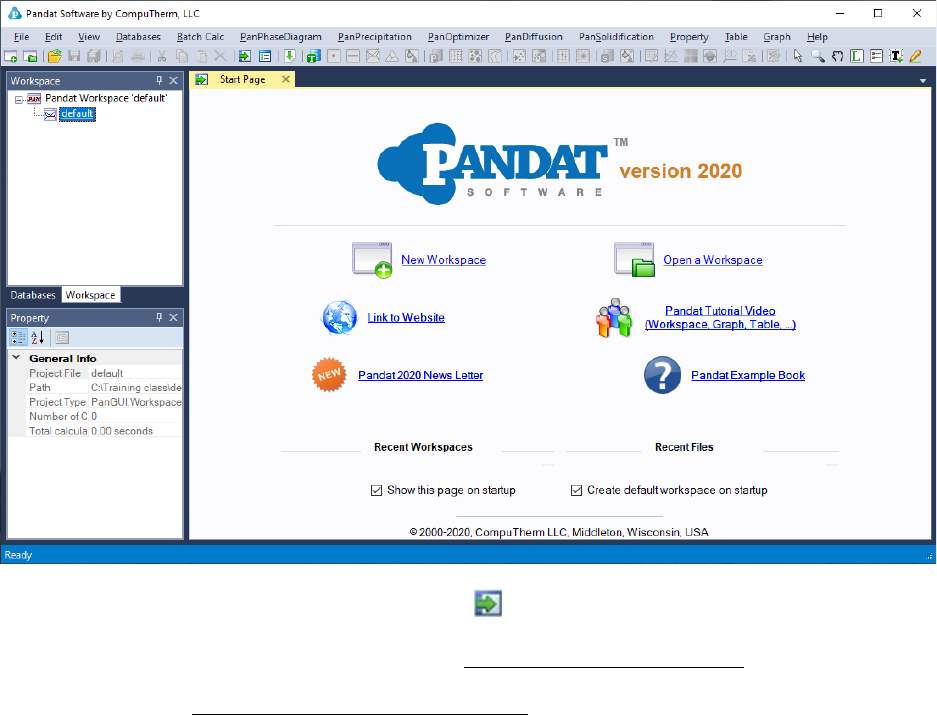
Task: Uncheck Show this page on startup
Action: (376, 491)
